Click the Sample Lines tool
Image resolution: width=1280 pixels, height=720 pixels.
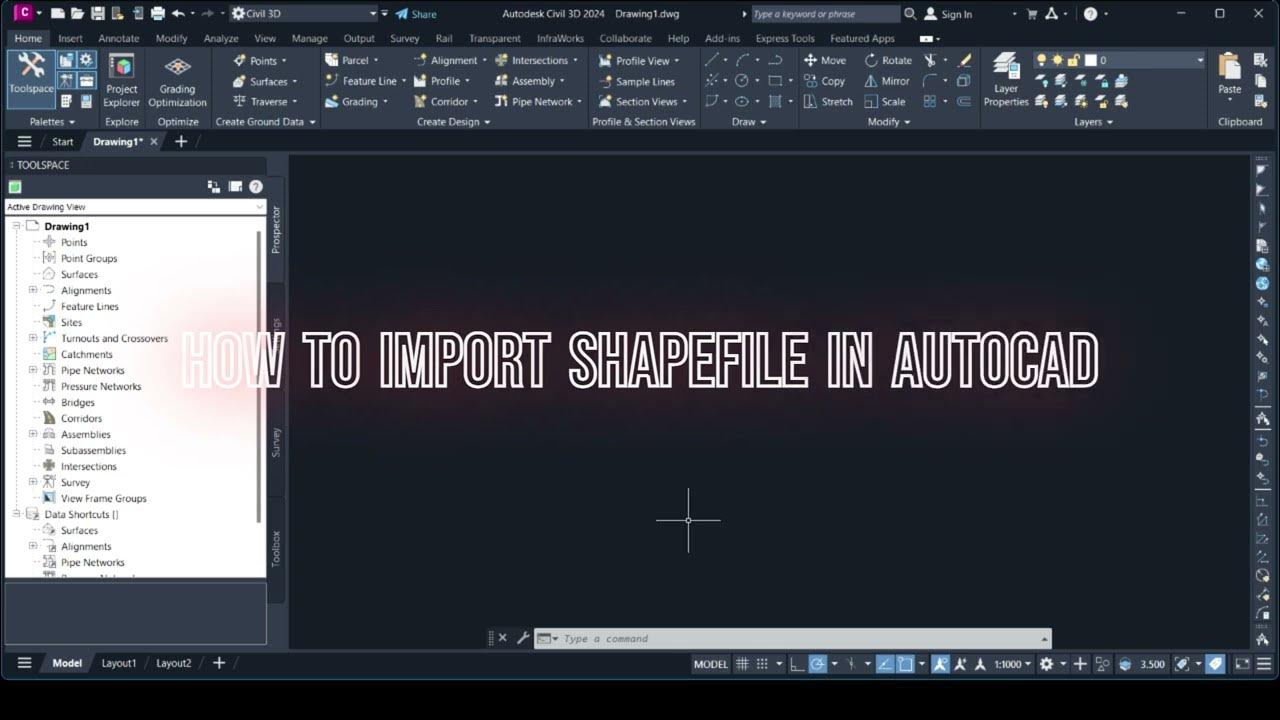[637, 81]
